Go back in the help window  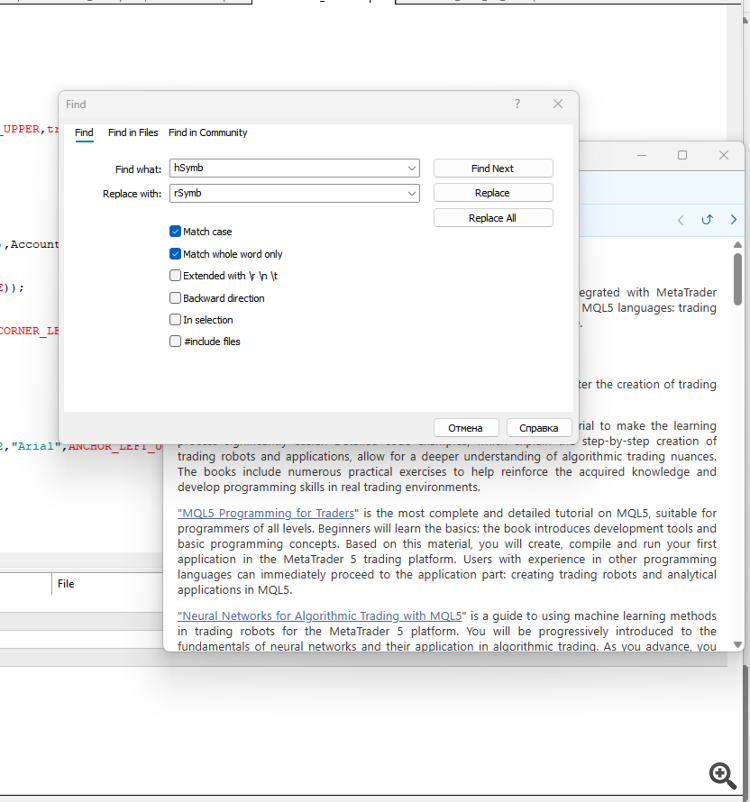pyautogui.click(x=680, y=220)
